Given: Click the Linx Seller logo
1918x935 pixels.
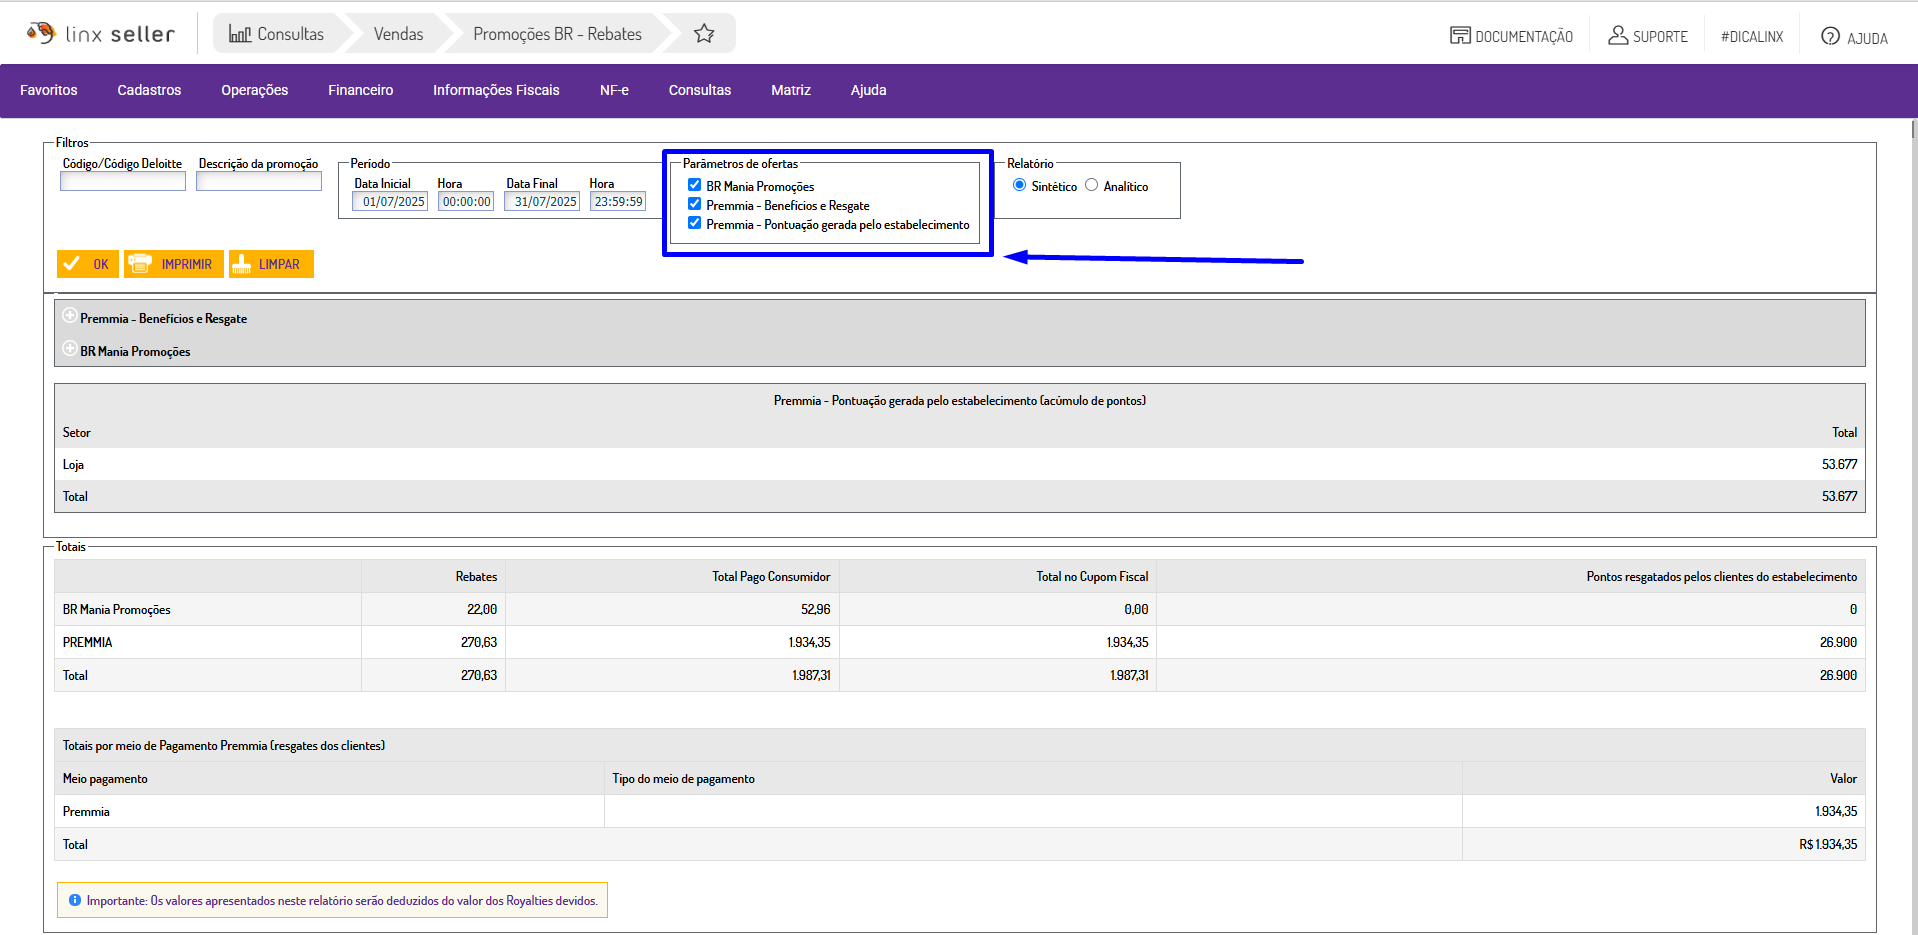Looking at the screenshot, I should pos(100,34).
